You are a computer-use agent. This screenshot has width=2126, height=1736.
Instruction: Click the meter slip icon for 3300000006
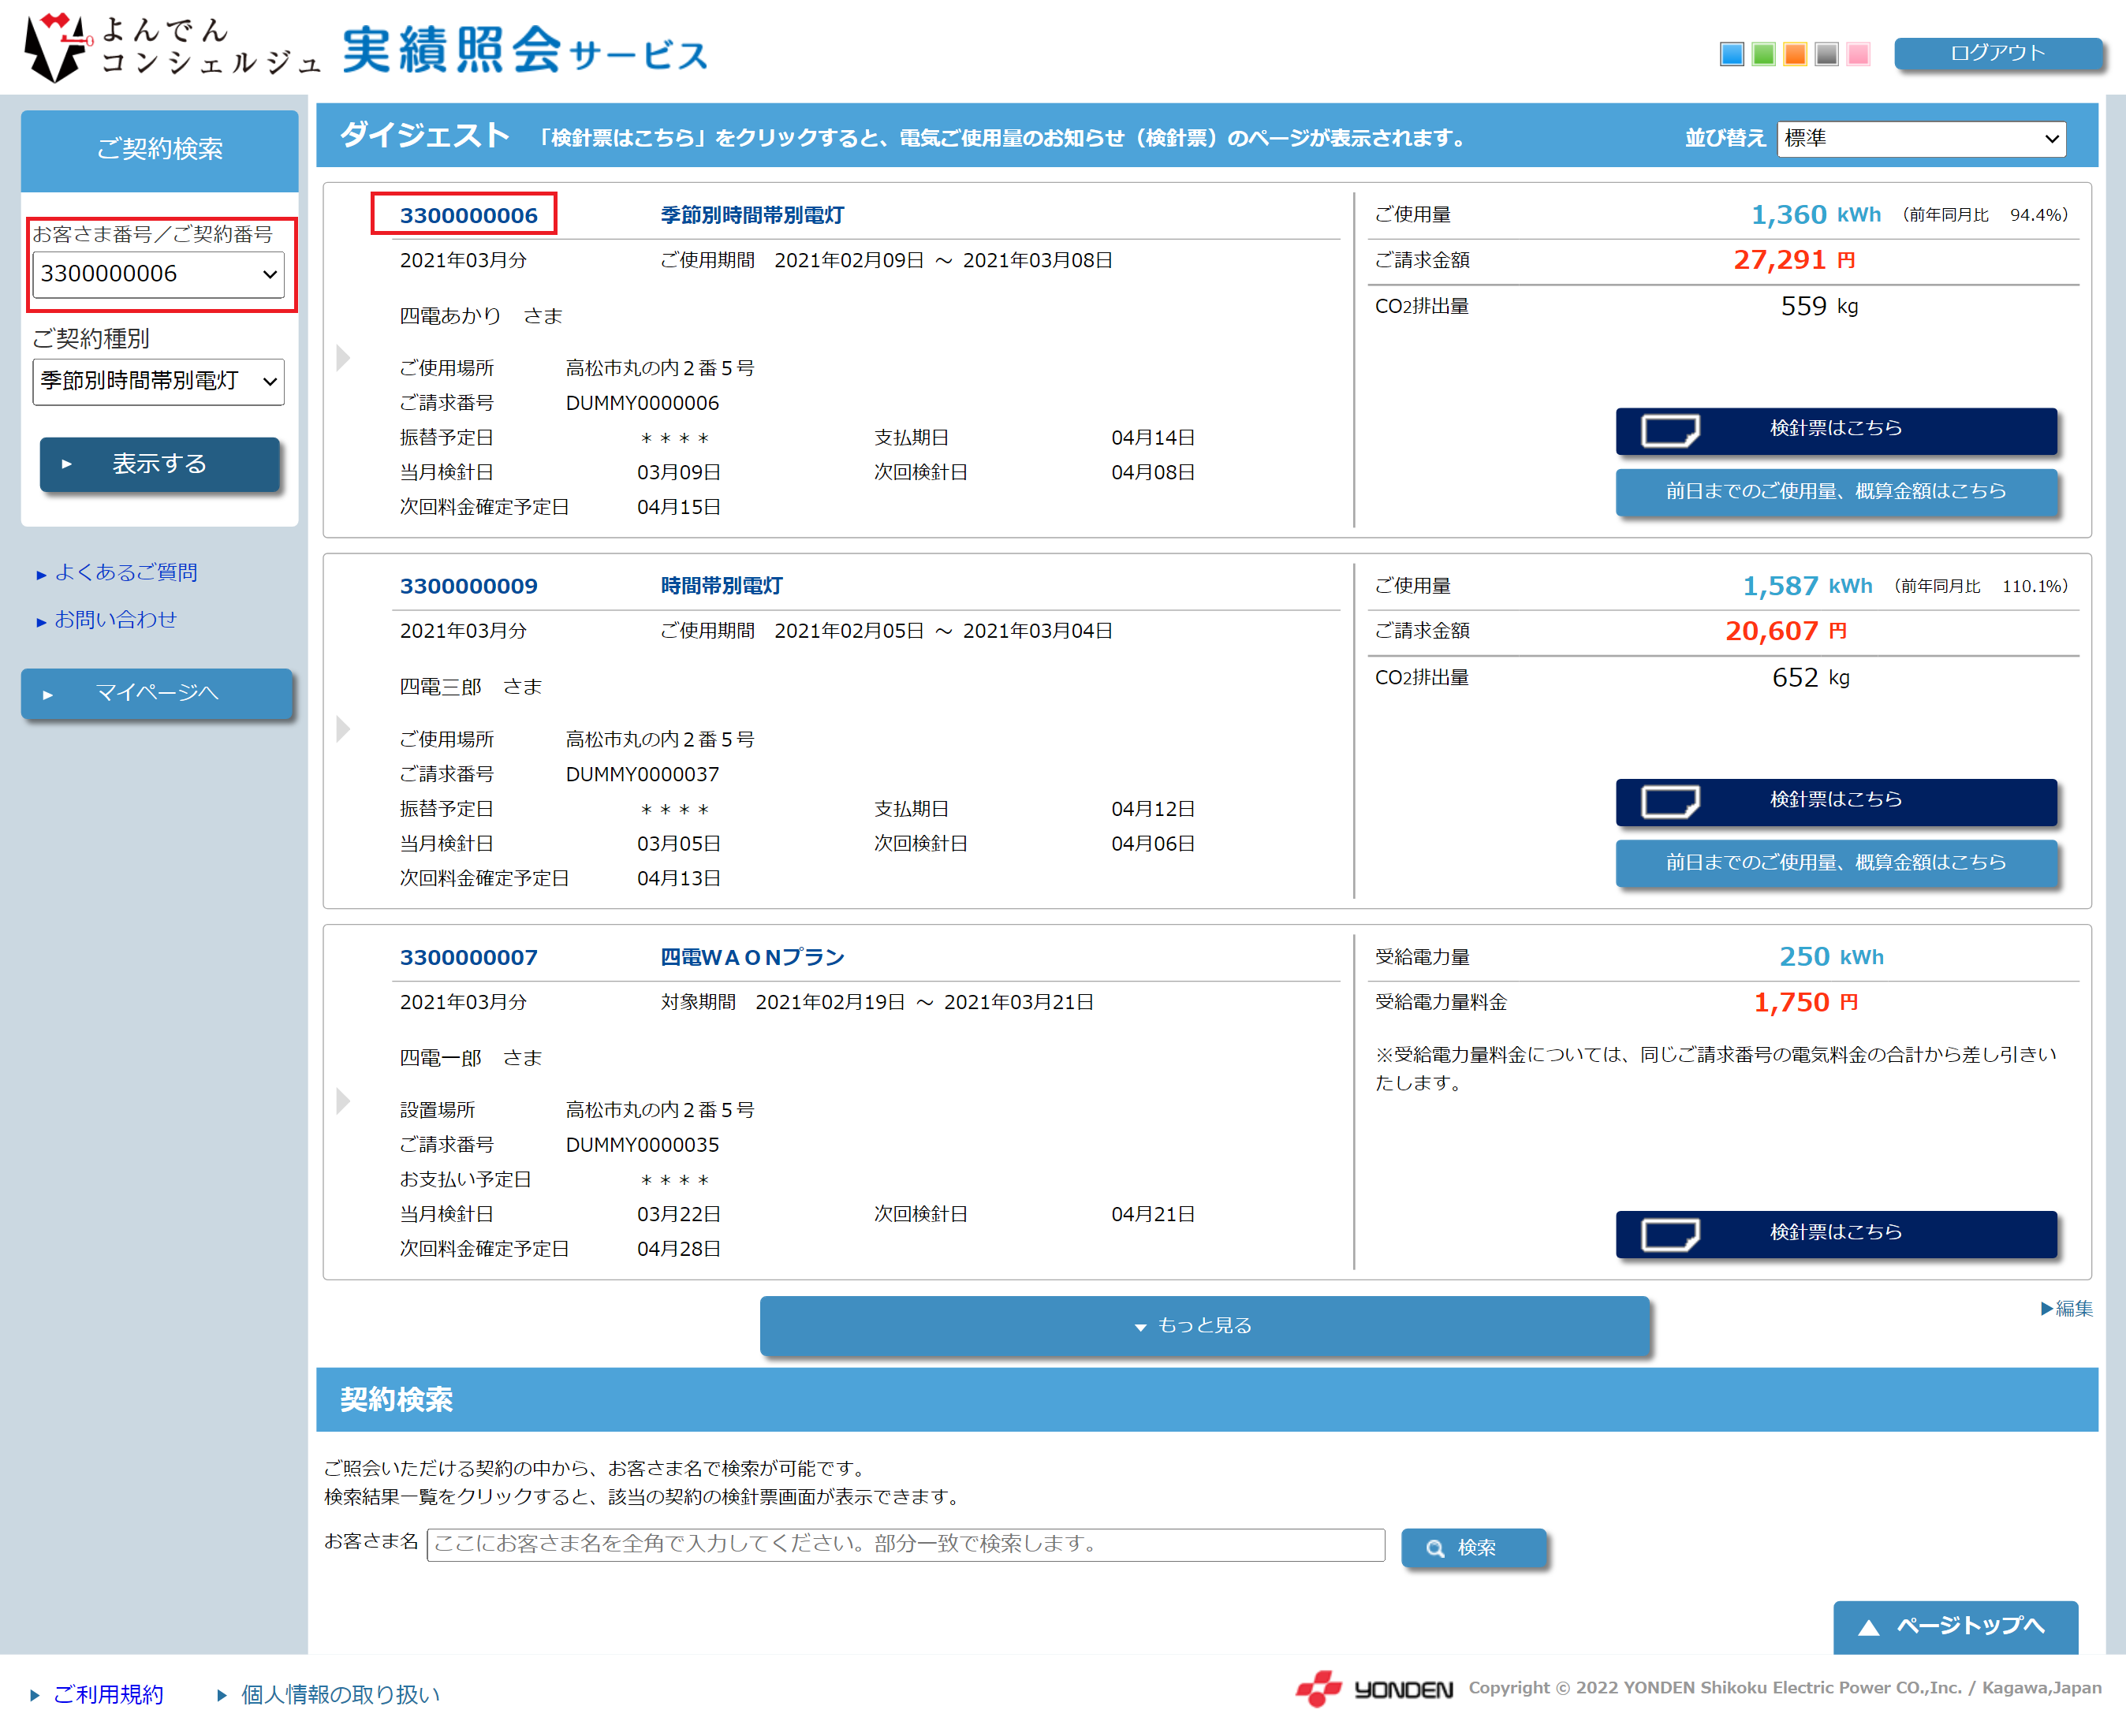coord(1670,431)
